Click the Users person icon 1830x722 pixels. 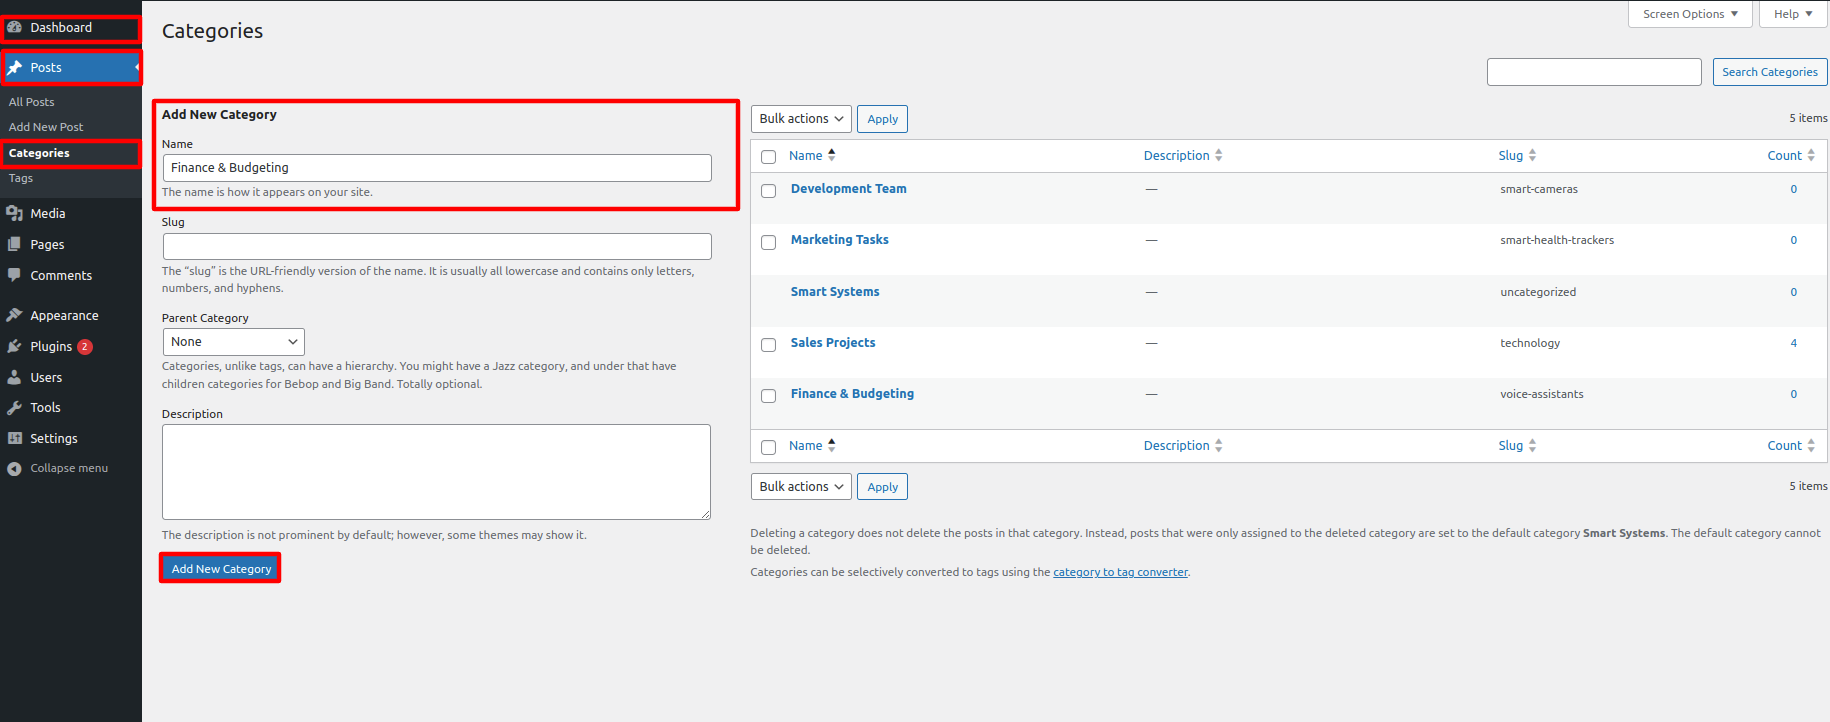coord(14,377)
